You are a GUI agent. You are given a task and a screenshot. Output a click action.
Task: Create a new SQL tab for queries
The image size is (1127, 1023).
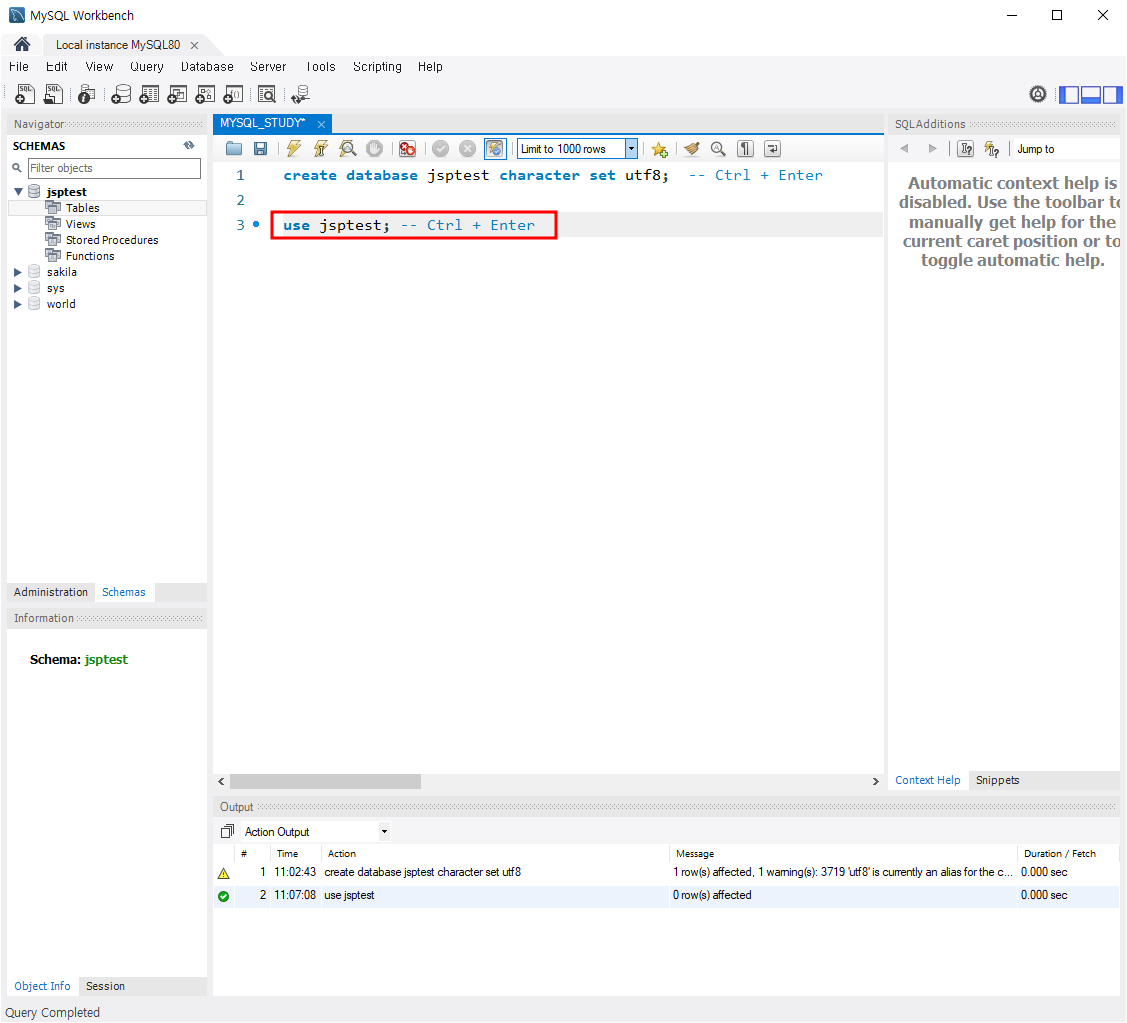25,94
